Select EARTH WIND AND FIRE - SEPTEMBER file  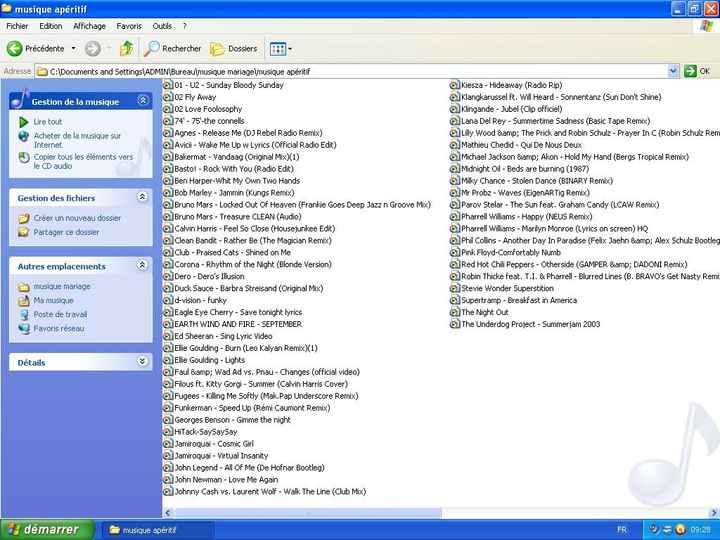coord(238,324)
